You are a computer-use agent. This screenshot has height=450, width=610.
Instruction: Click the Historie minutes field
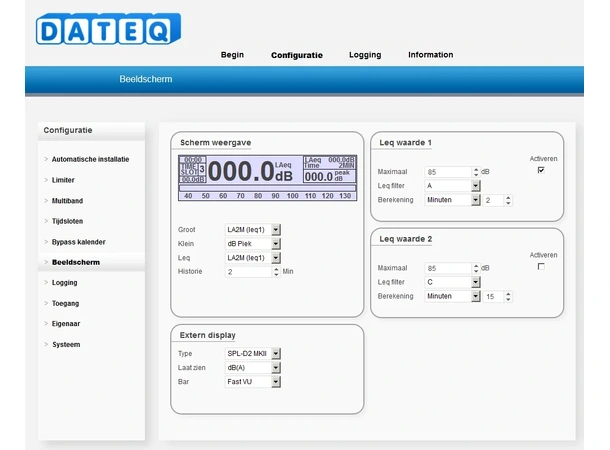click(x=248, y=271)
